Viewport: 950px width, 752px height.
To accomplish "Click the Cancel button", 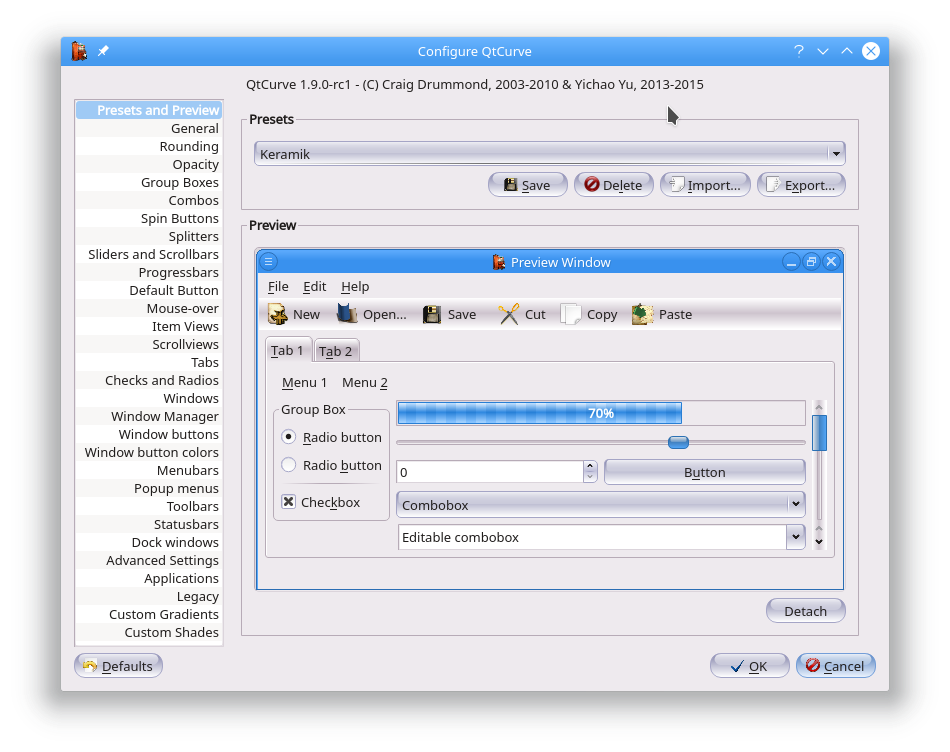I will pos(835,666).
